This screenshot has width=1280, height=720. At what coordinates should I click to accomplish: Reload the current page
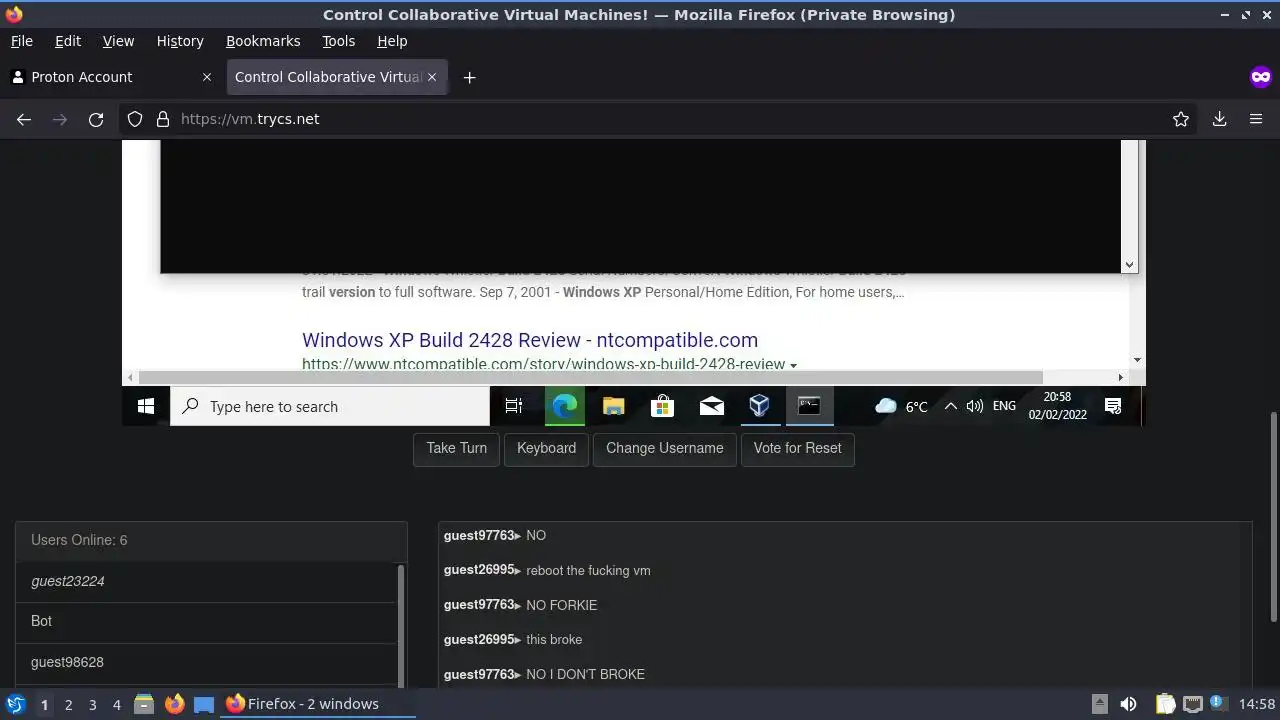click(96, 119)
